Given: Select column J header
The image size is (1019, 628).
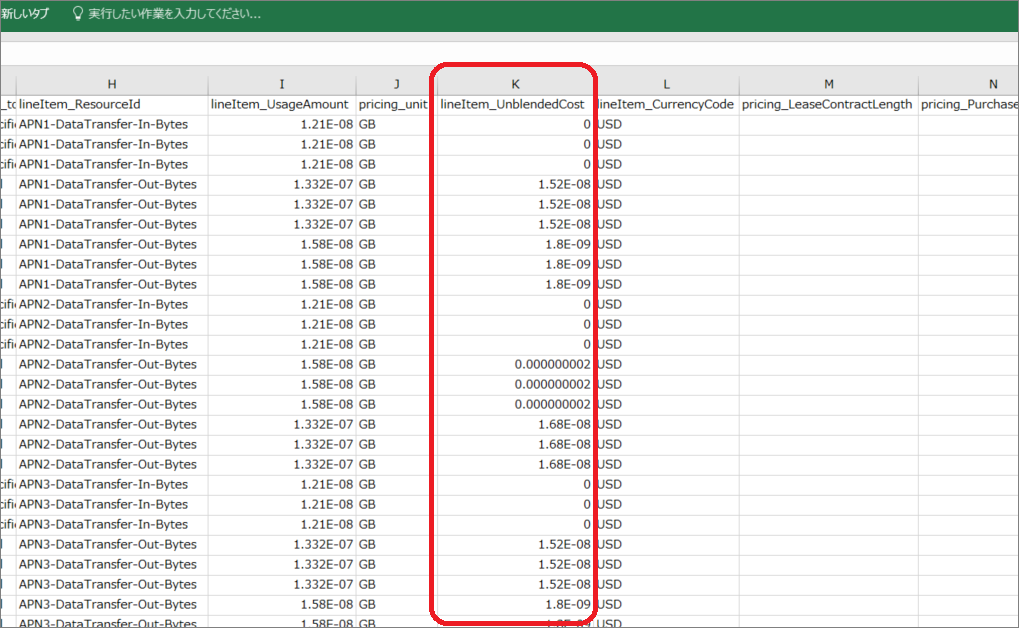Looking at the screenshot, I should click(396, 84).
